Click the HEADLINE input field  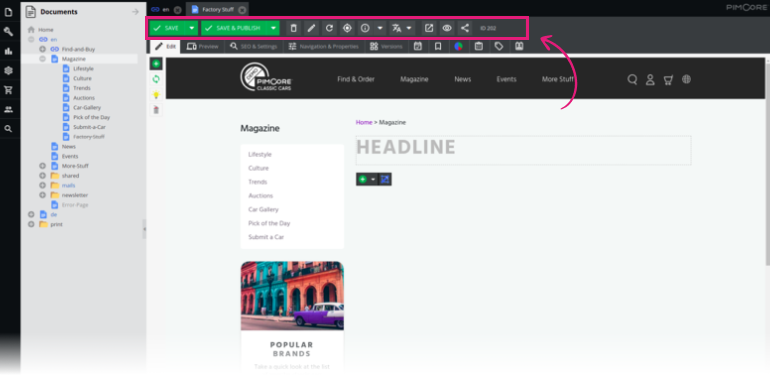coord(523,150)
